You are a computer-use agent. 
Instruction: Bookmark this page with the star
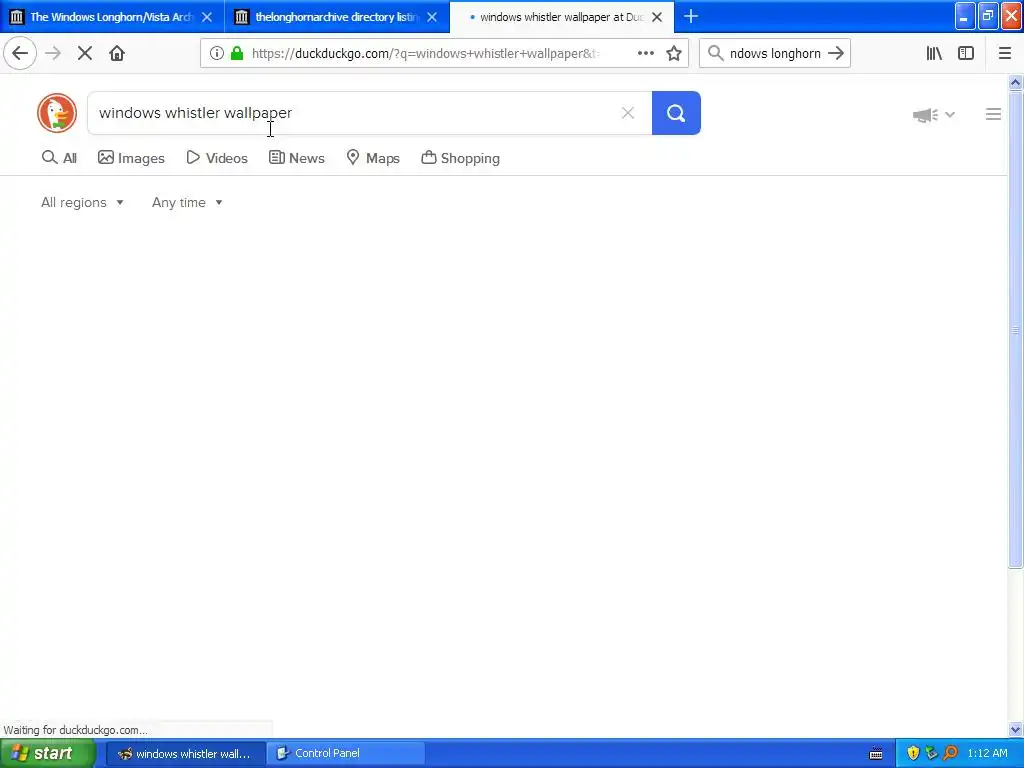pyautogui.click(x=674, y=54)
